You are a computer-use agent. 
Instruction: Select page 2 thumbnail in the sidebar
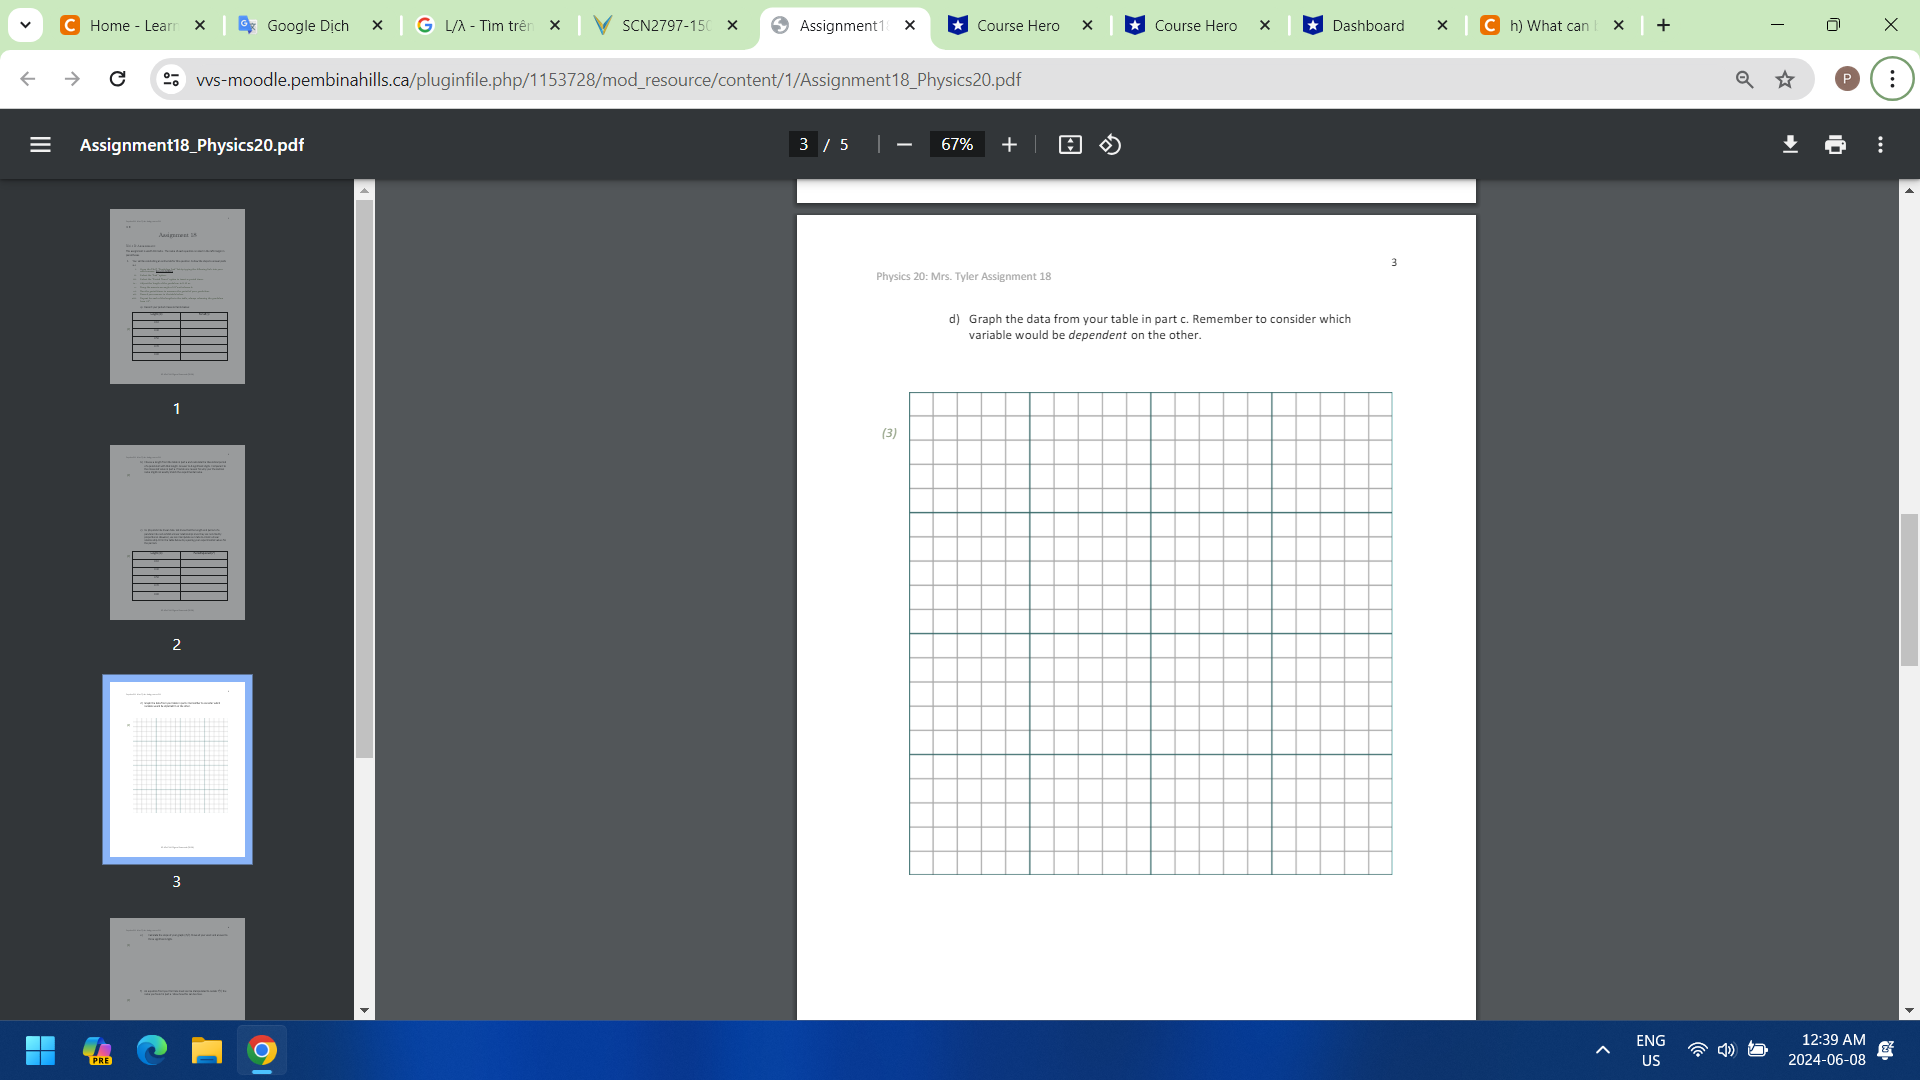tap(177, 532)
